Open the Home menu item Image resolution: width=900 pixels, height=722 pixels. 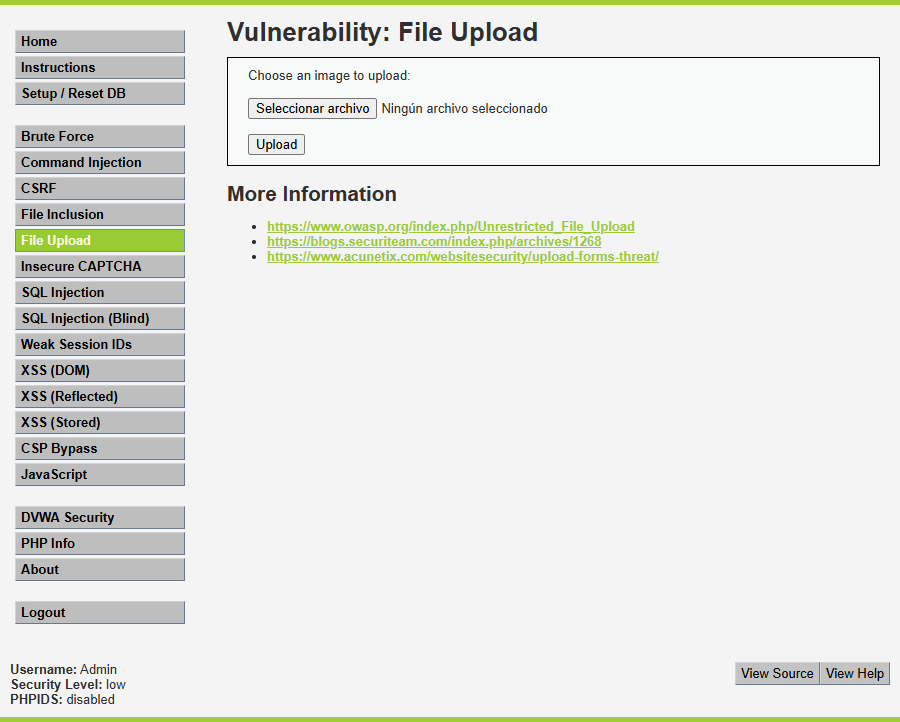click(100, 41)
